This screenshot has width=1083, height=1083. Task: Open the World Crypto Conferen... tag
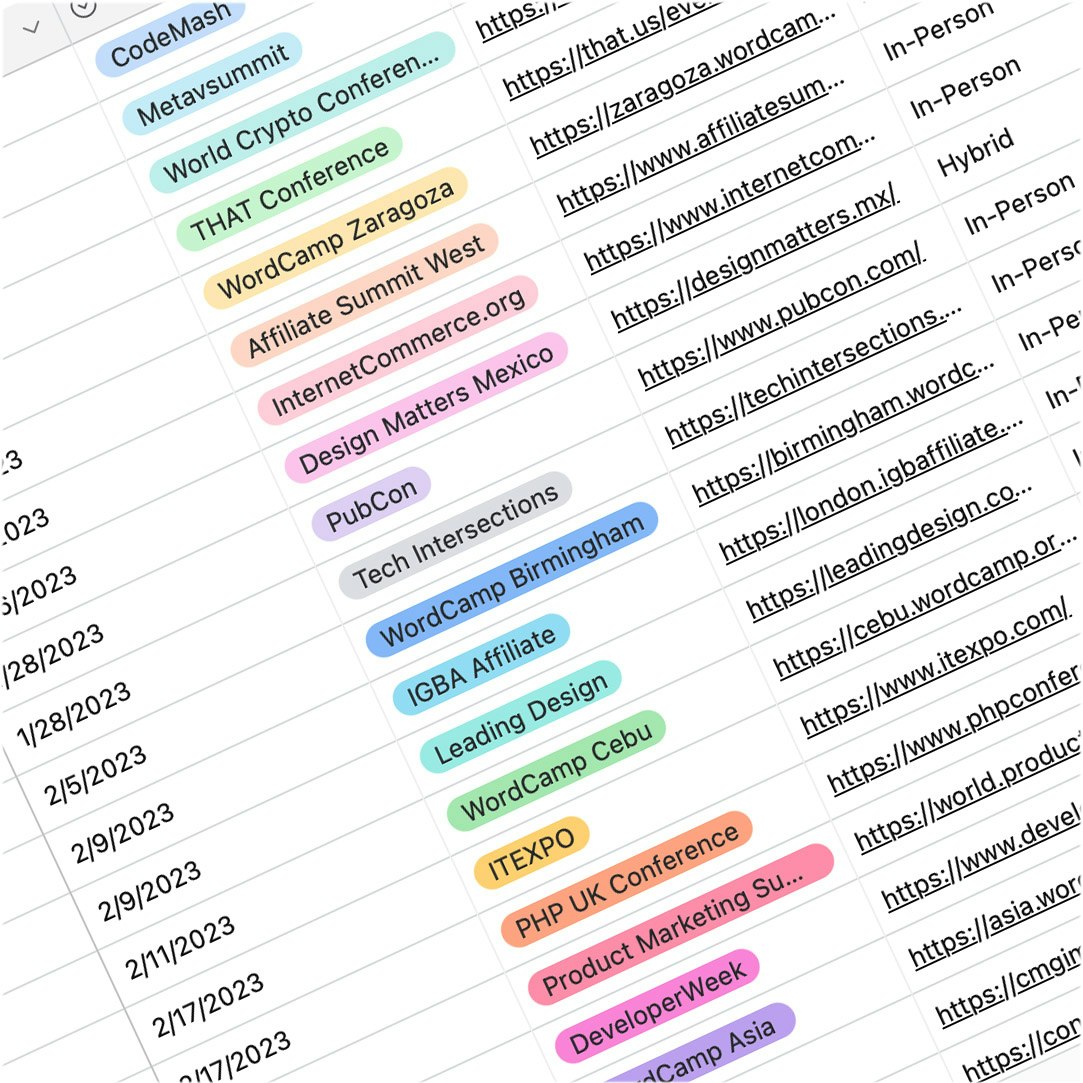pyautogui.click(x=302, y=113)
